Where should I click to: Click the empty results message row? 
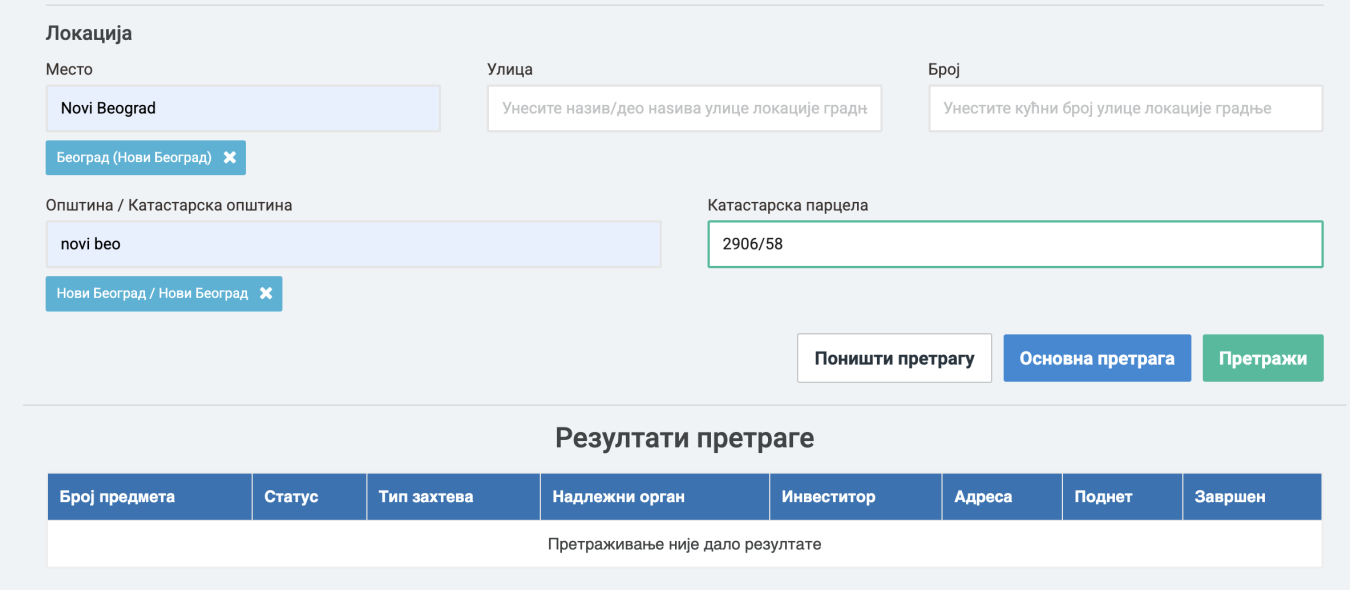684,544
